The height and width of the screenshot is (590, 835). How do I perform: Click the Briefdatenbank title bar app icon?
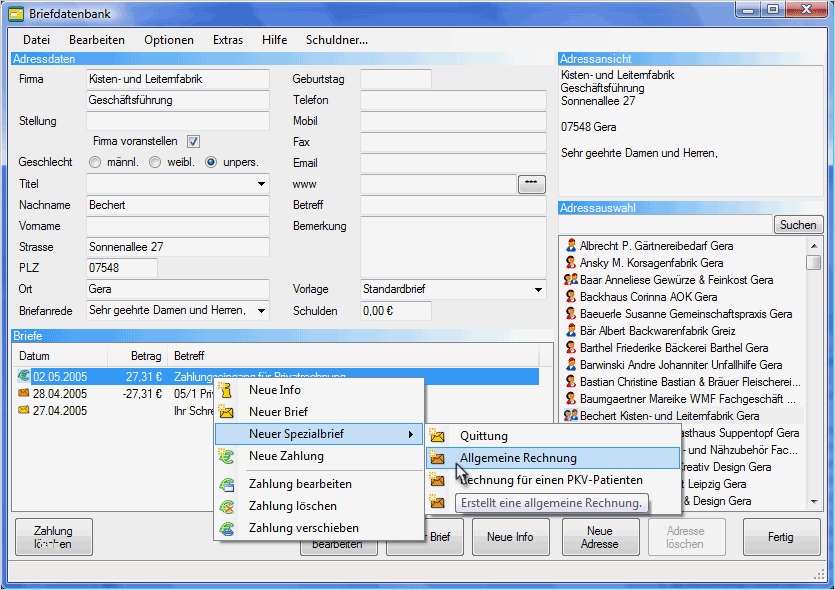tap(17, 14)
